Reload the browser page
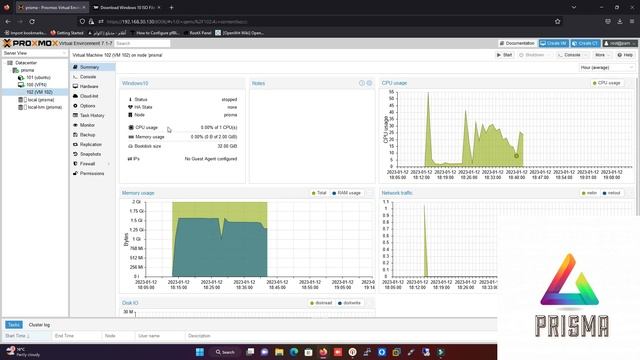640x360 pixels. 32,22
